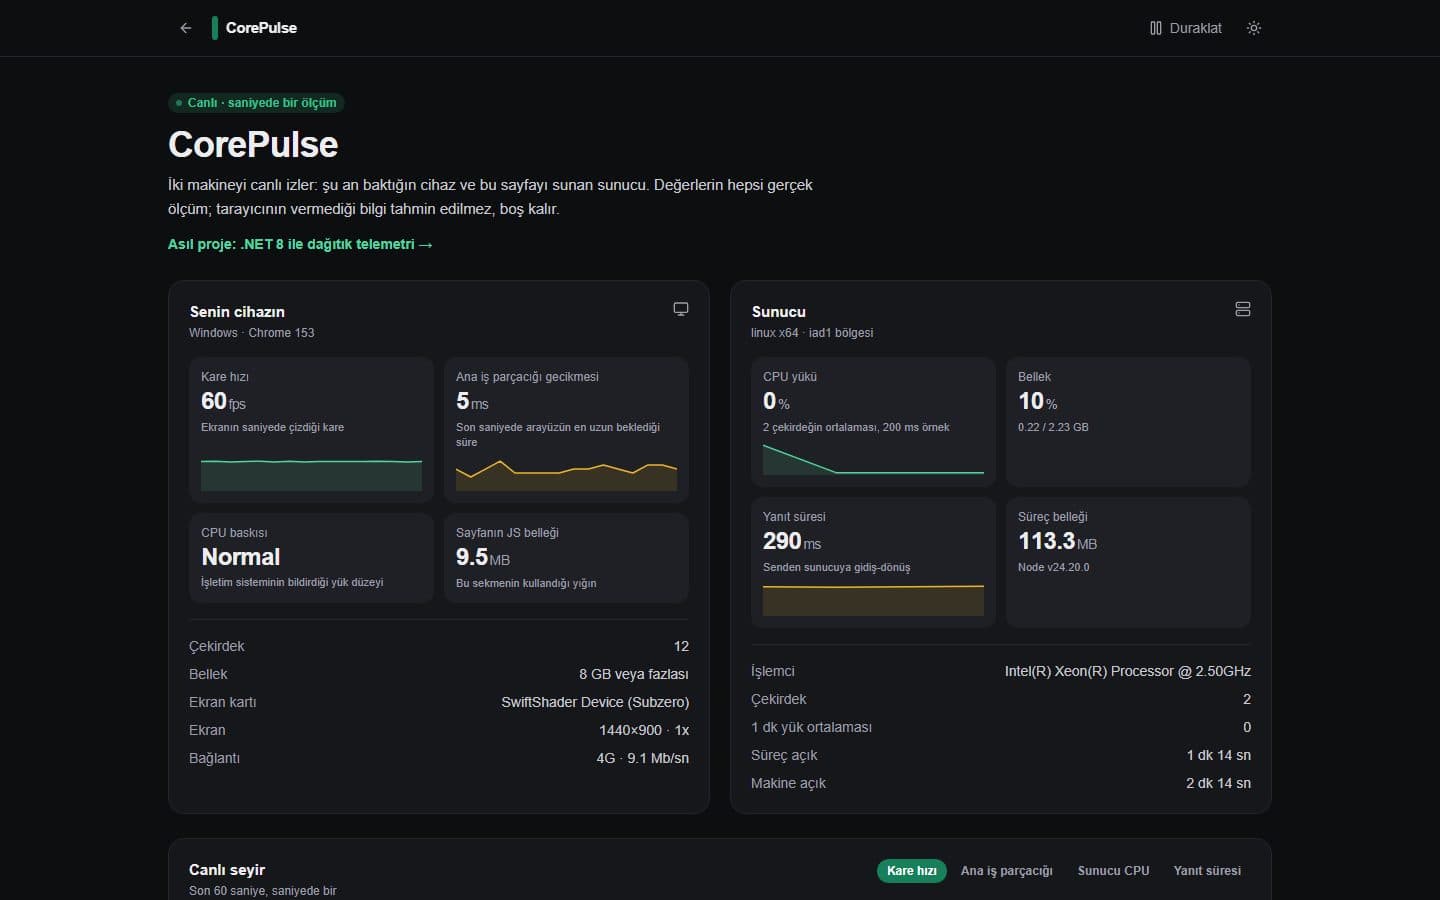
Task: Click the 60 fps value
Action: click(x=223, y=401)
